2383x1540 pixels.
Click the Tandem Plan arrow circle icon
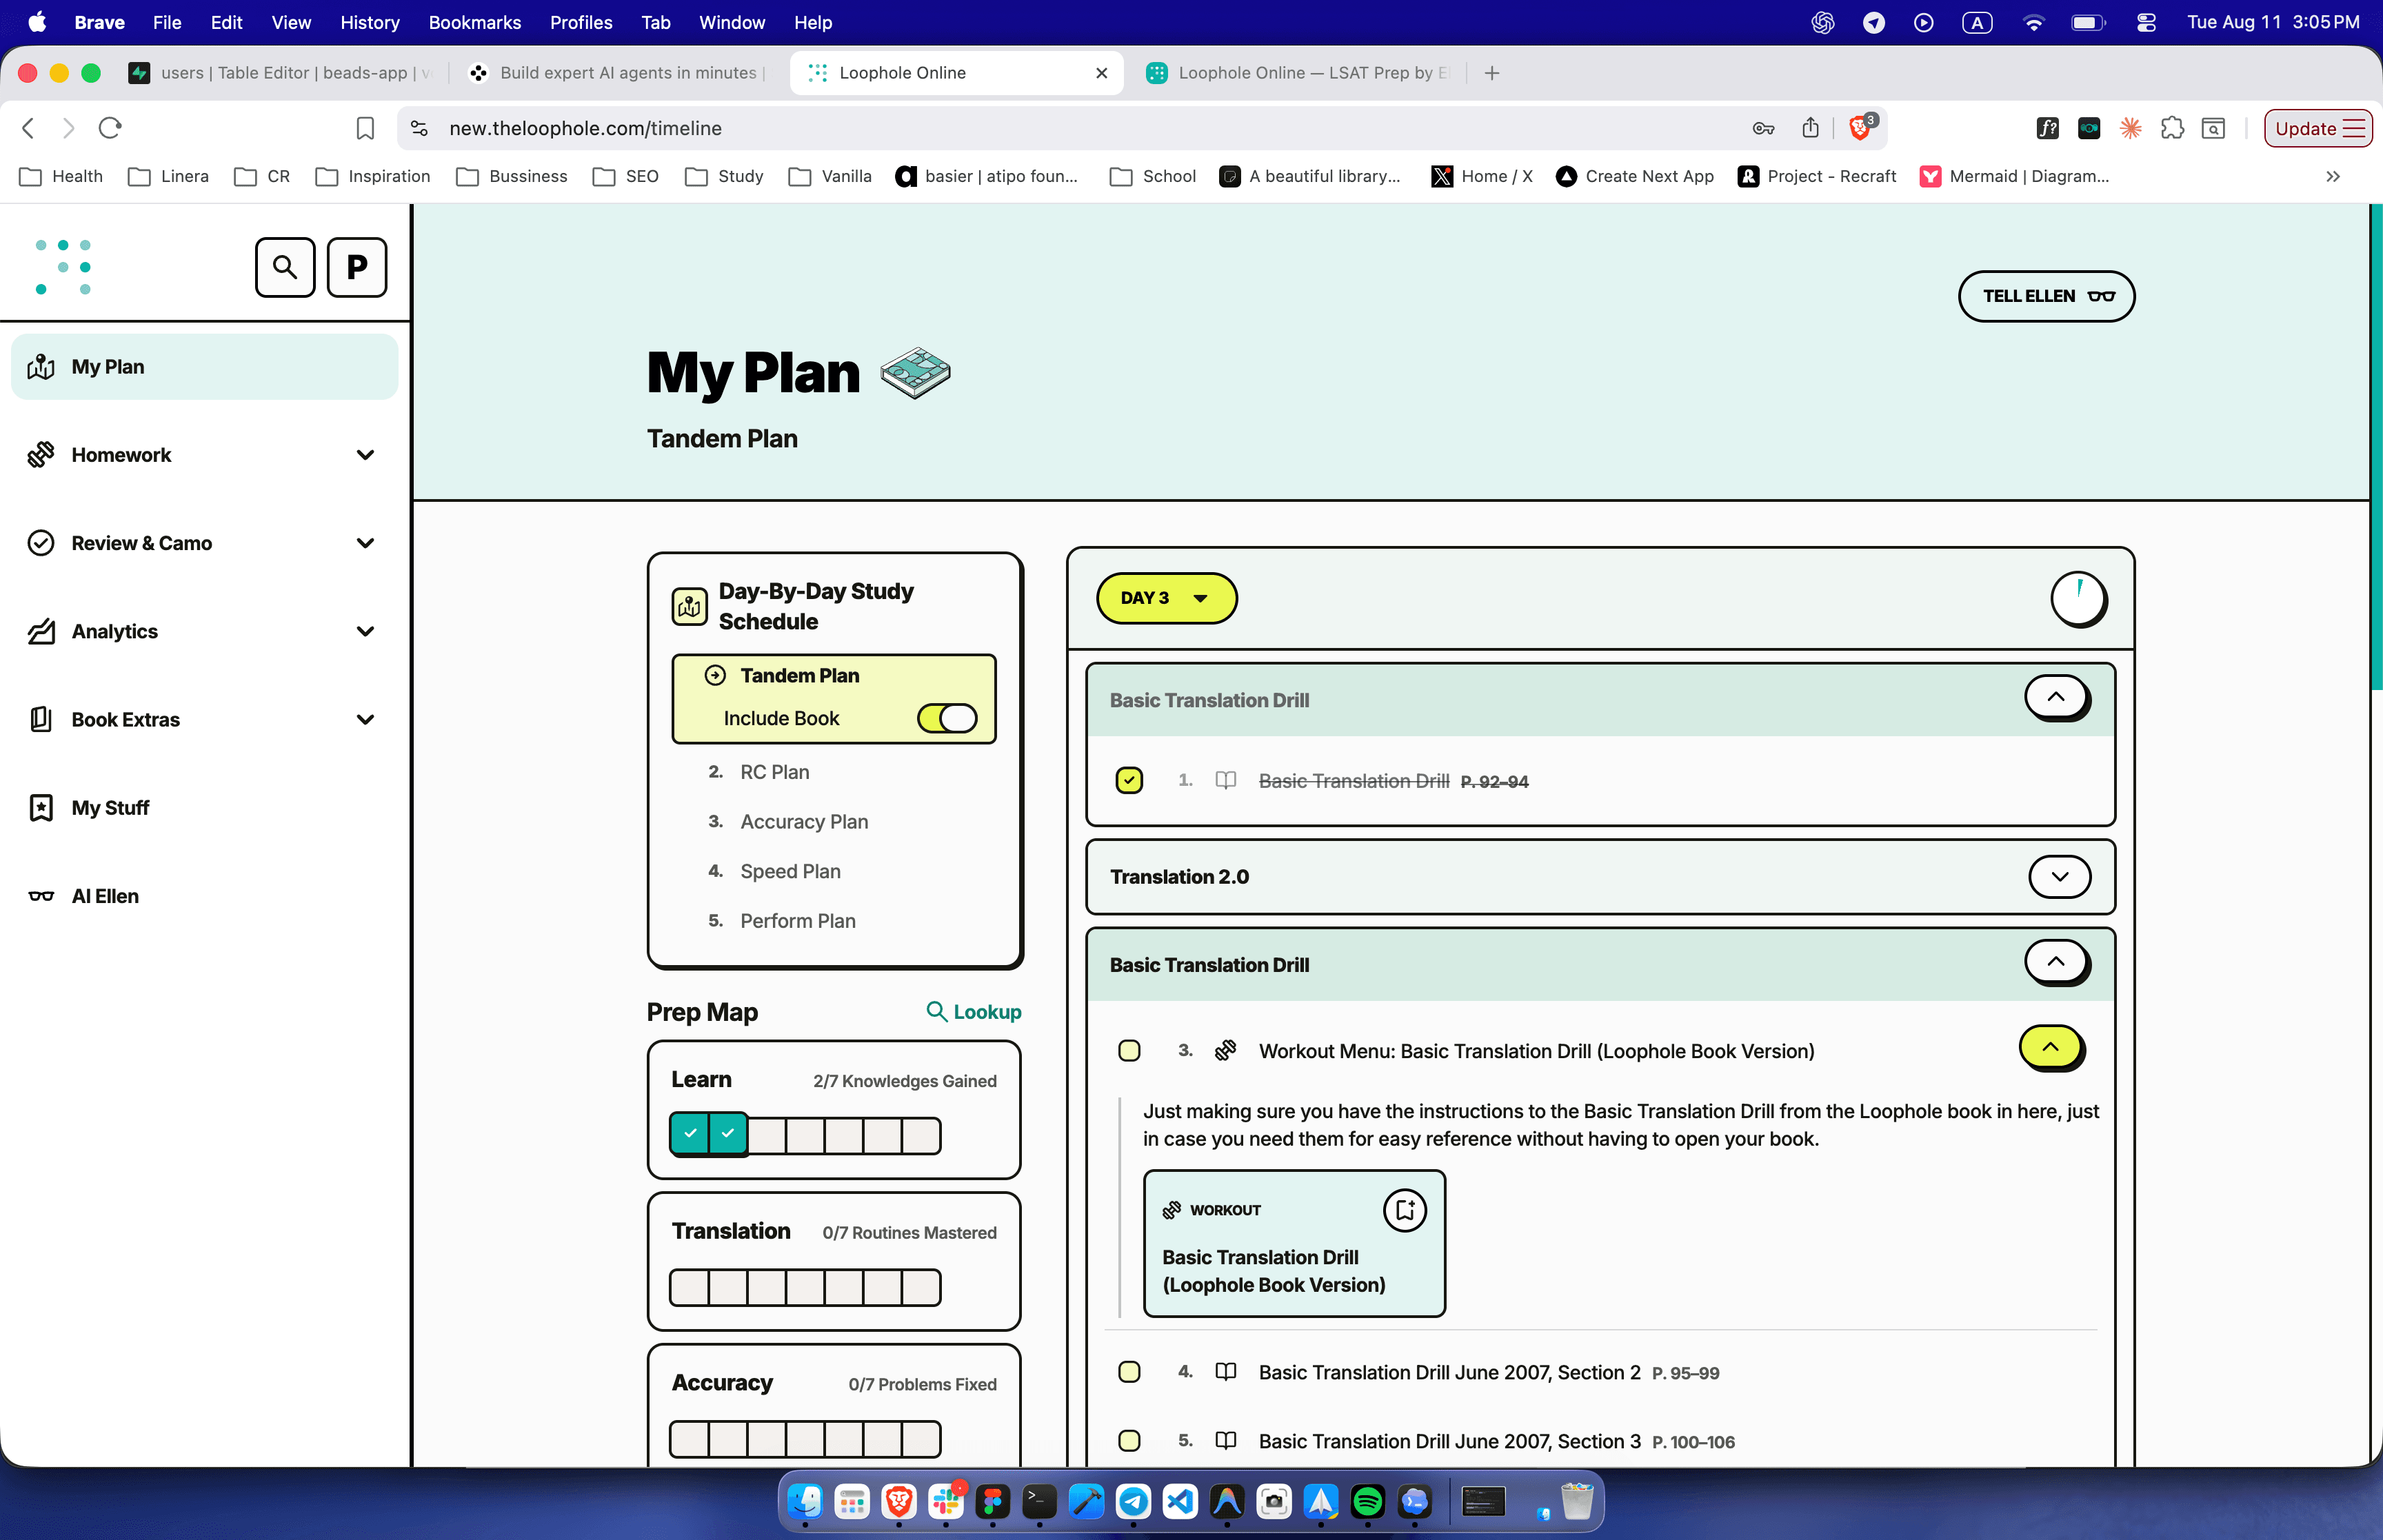tap(715, 675)
